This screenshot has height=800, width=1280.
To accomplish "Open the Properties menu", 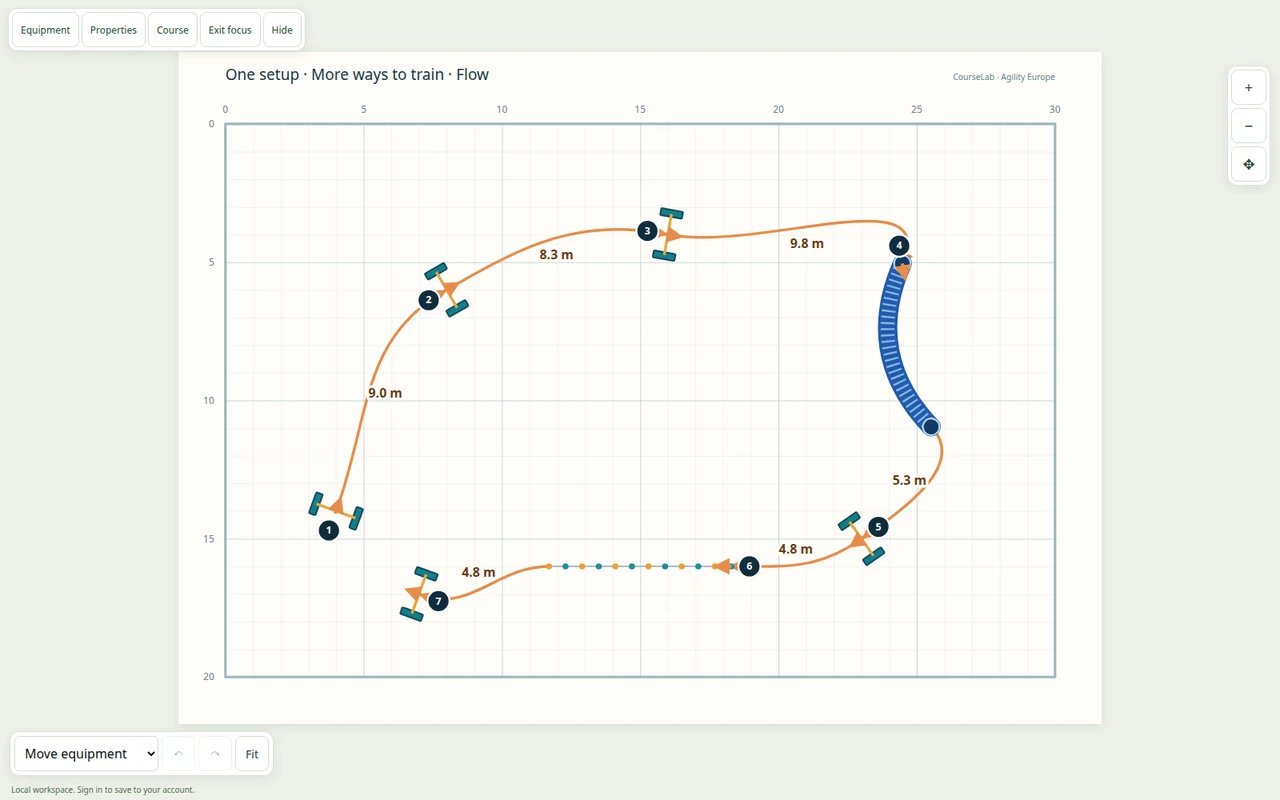I will click(113, 30).
